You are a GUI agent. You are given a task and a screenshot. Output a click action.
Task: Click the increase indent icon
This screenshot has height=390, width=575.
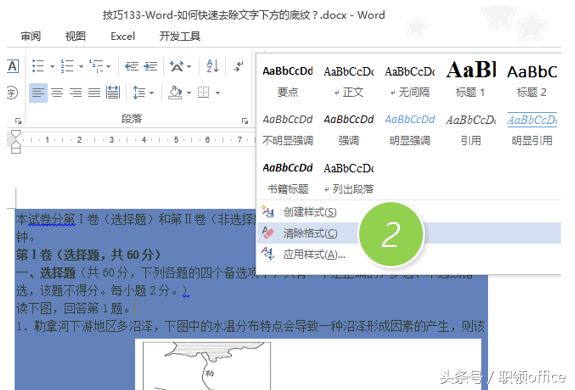150,66
